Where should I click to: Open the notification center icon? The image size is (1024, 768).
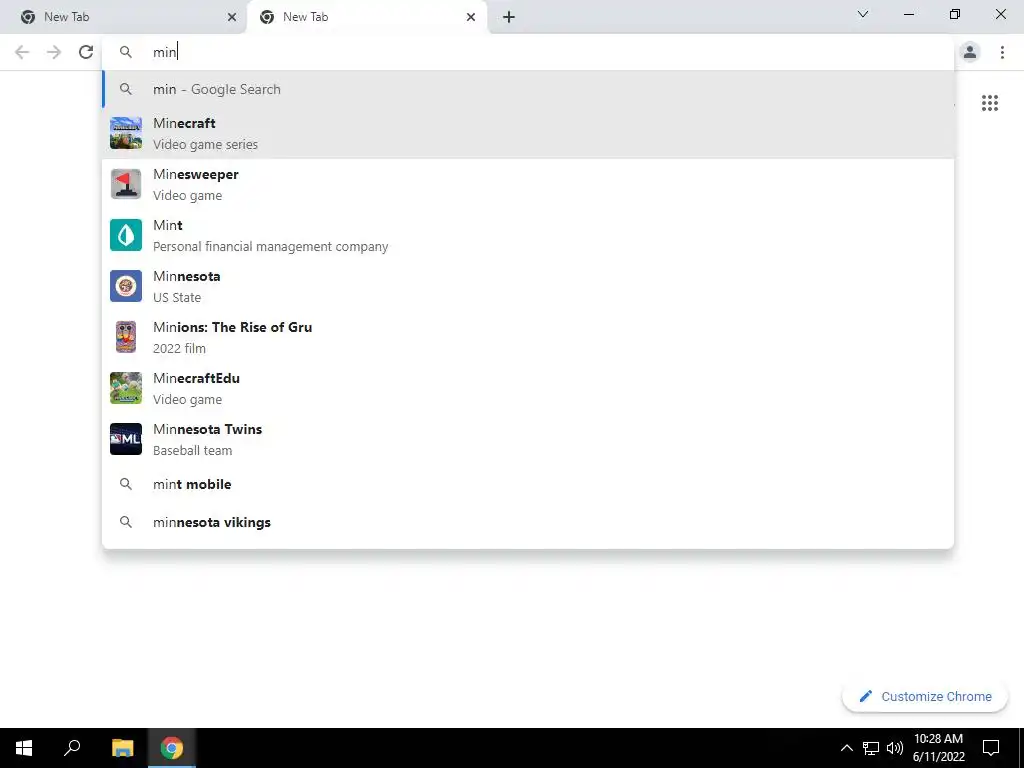991,748
